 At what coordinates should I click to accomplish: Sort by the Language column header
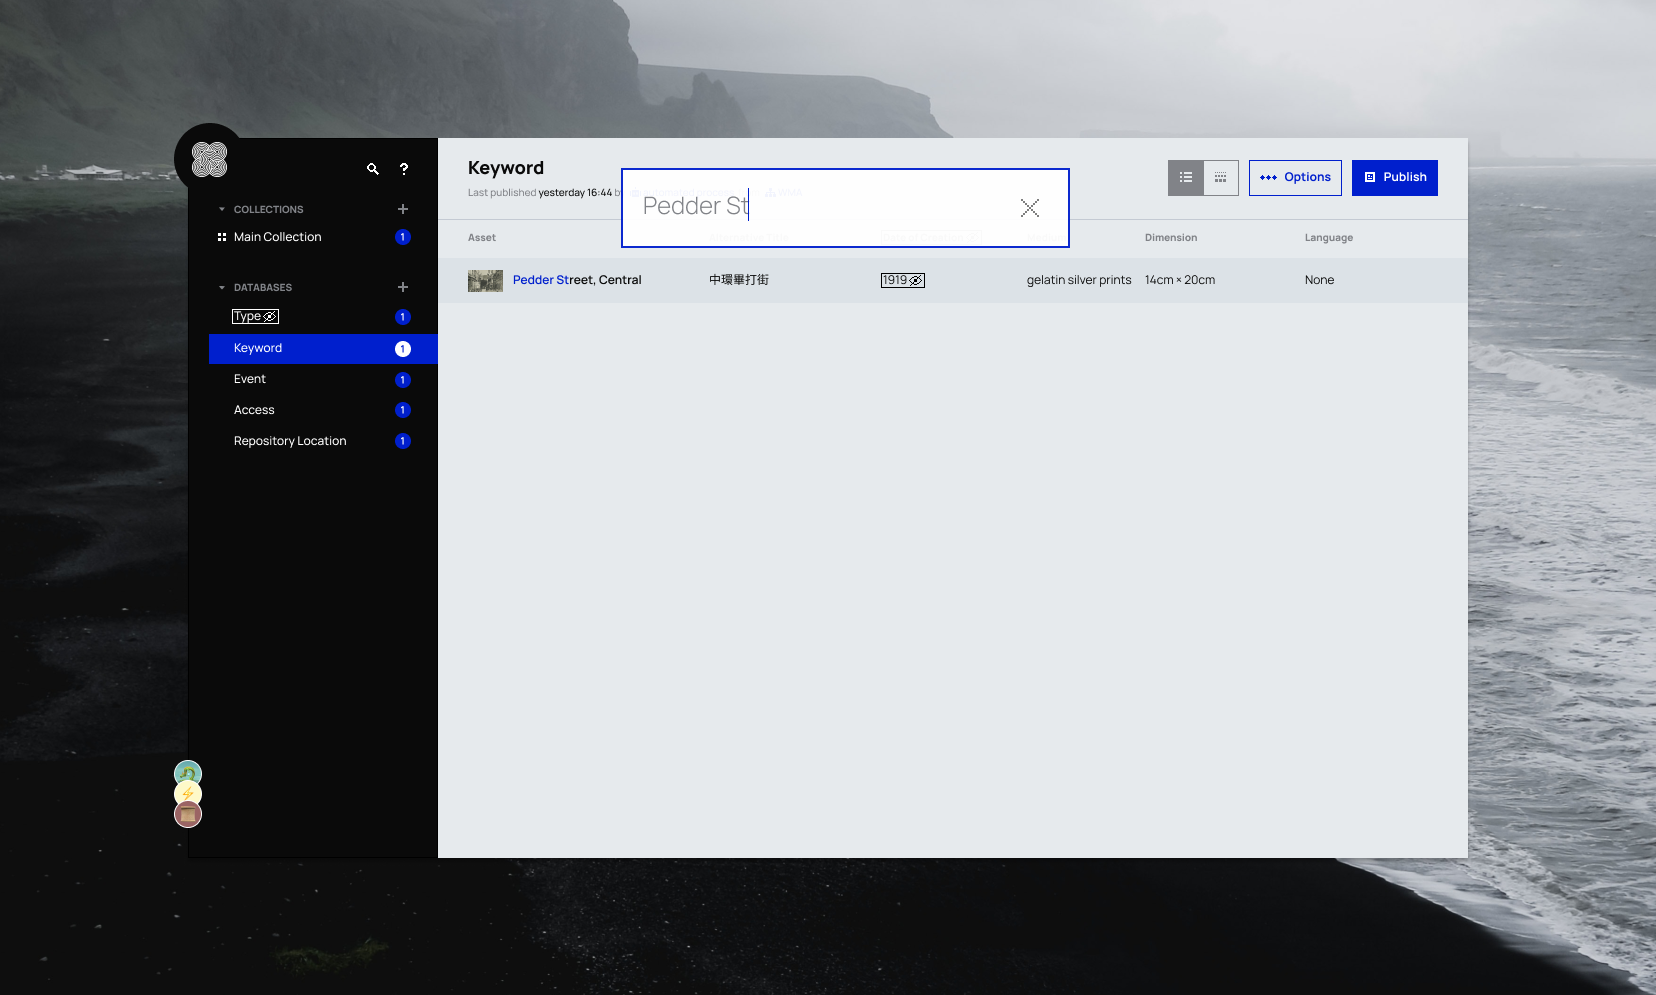tap(1329, 238)
